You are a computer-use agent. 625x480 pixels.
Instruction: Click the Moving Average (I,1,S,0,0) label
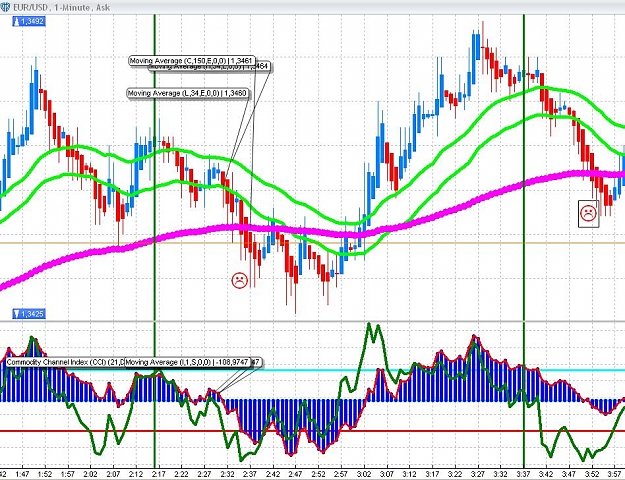(188, 362)
